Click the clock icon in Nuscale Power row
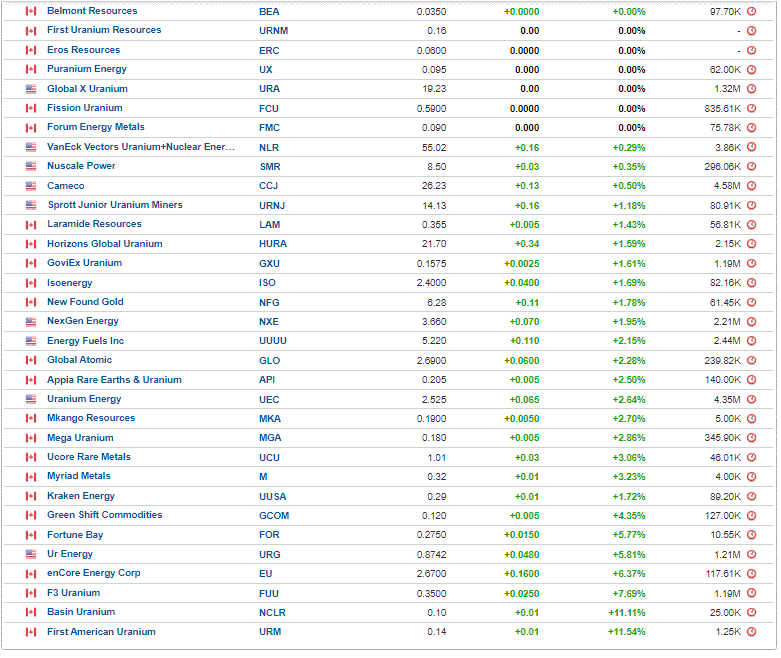Screen dimensions: 781x658 click(752, 166)
